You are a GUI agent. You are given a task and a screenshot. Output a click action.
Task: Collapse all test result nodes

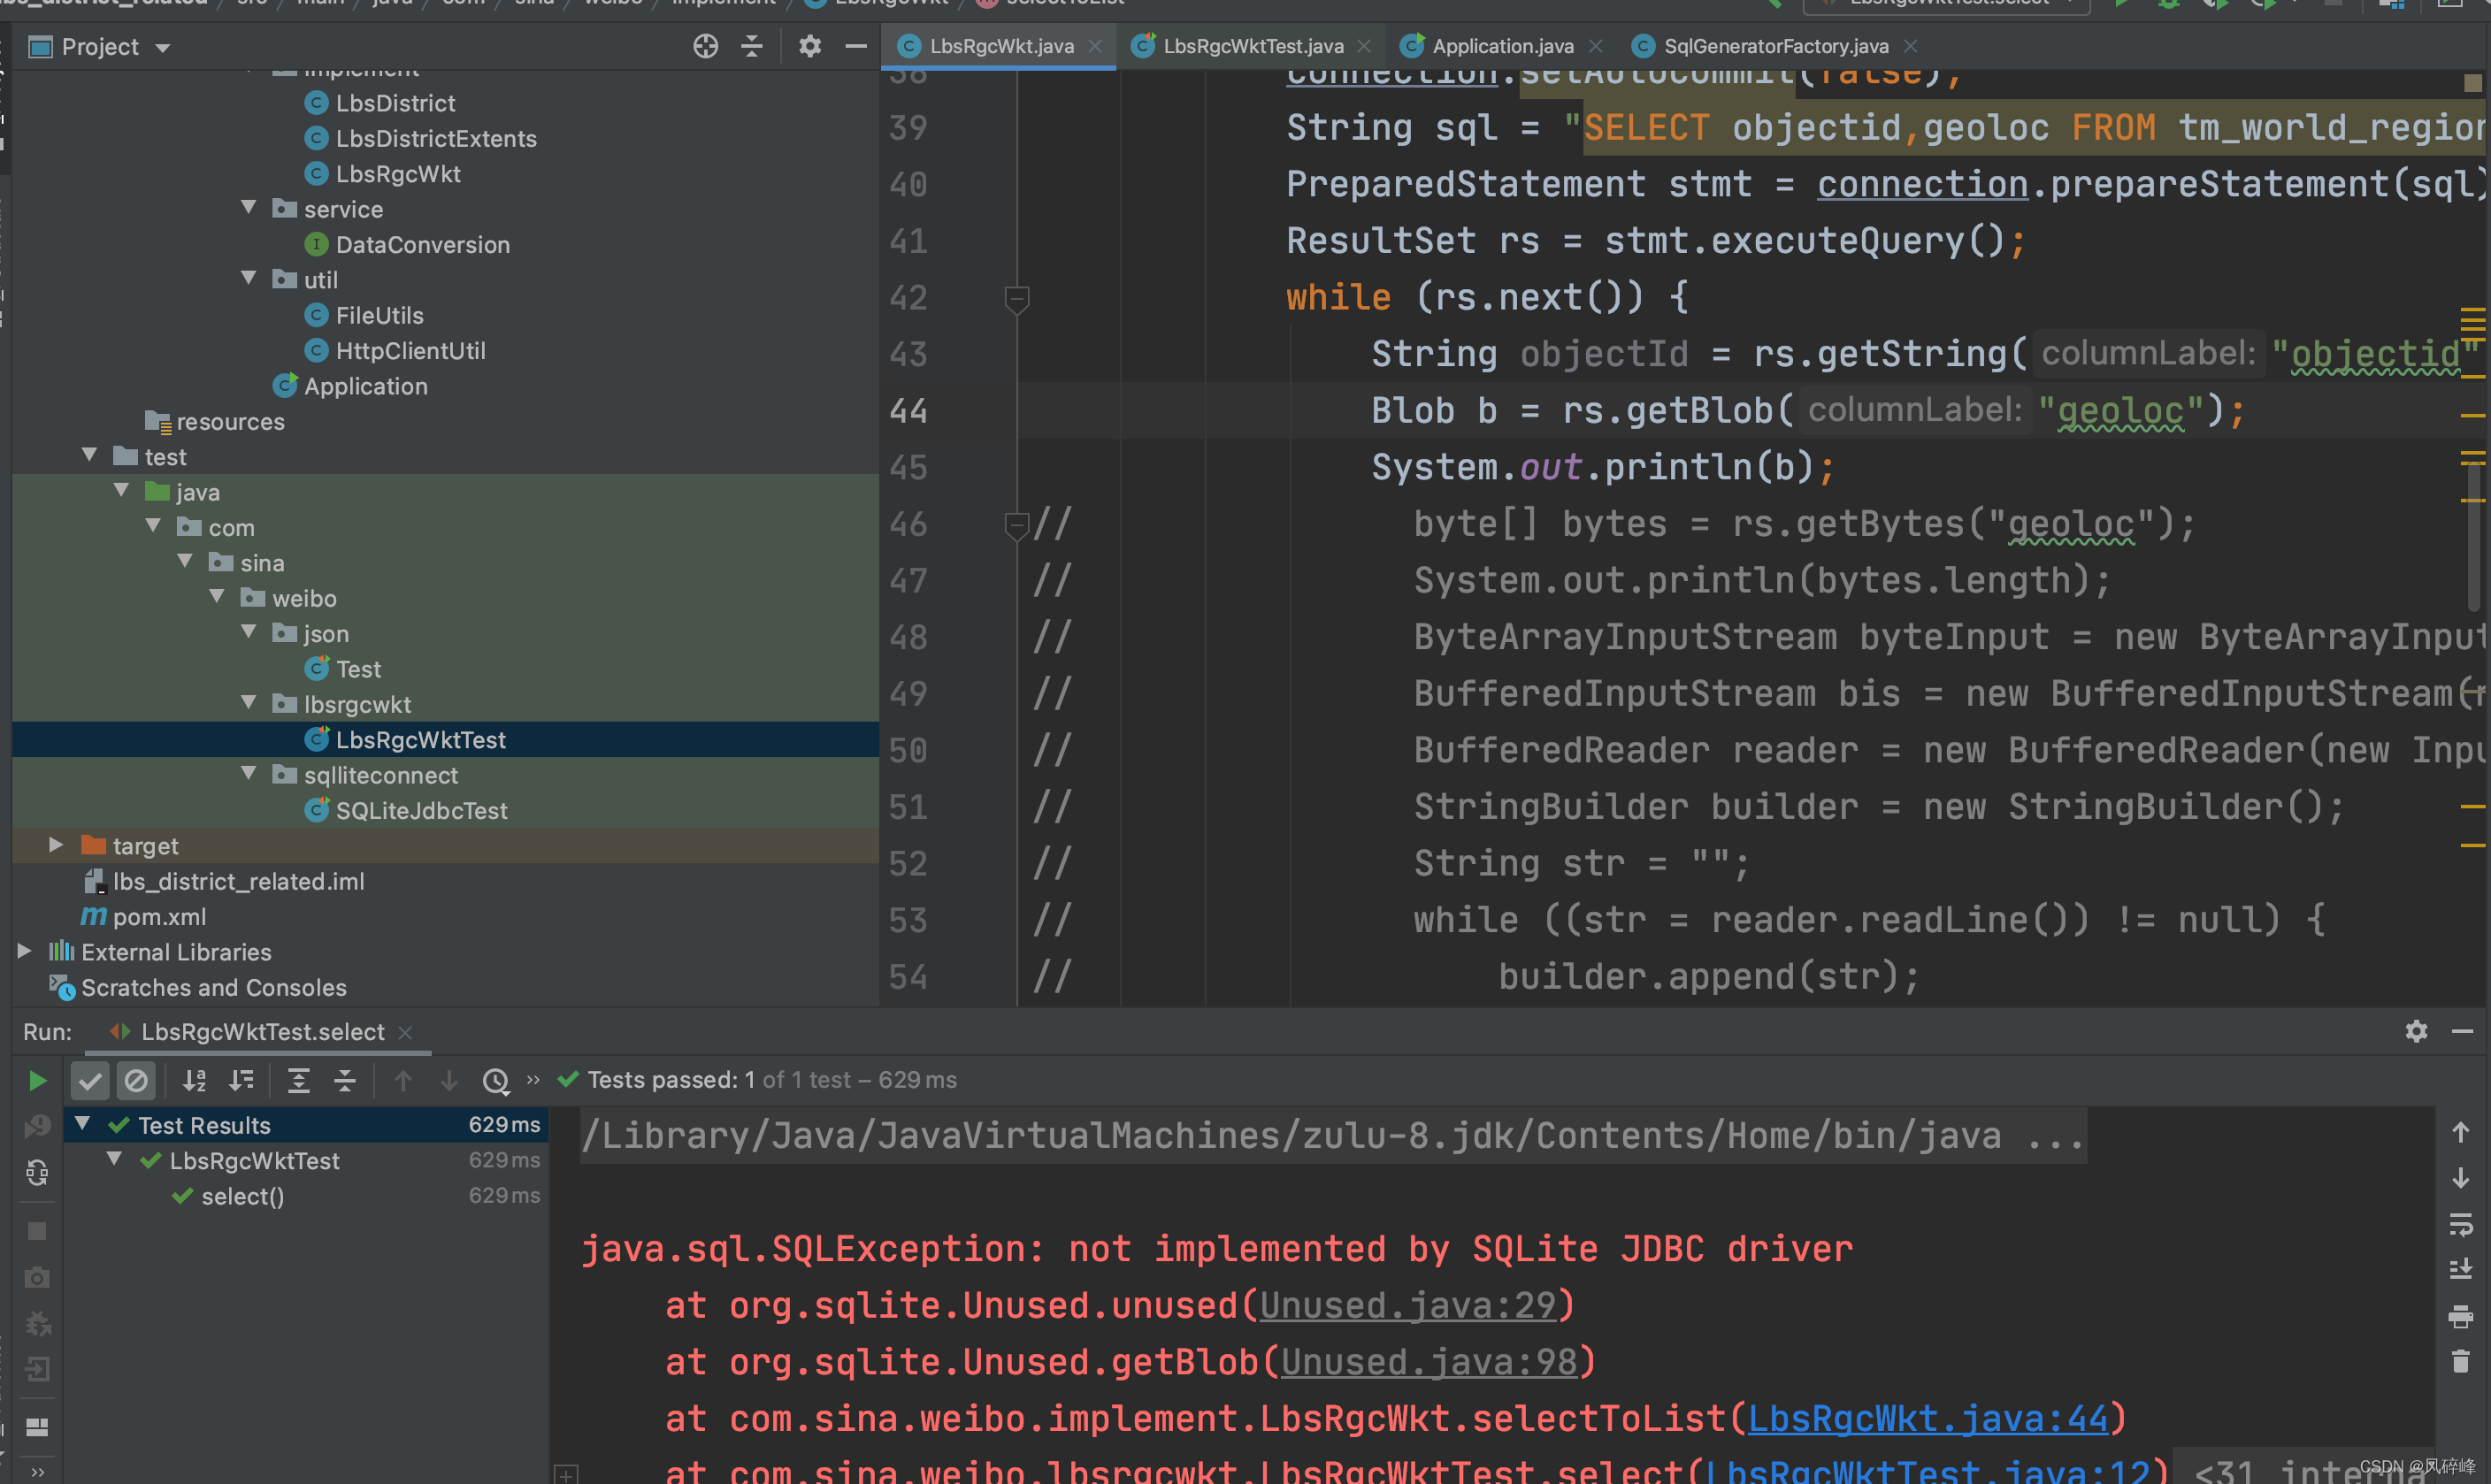(345, 1081)
